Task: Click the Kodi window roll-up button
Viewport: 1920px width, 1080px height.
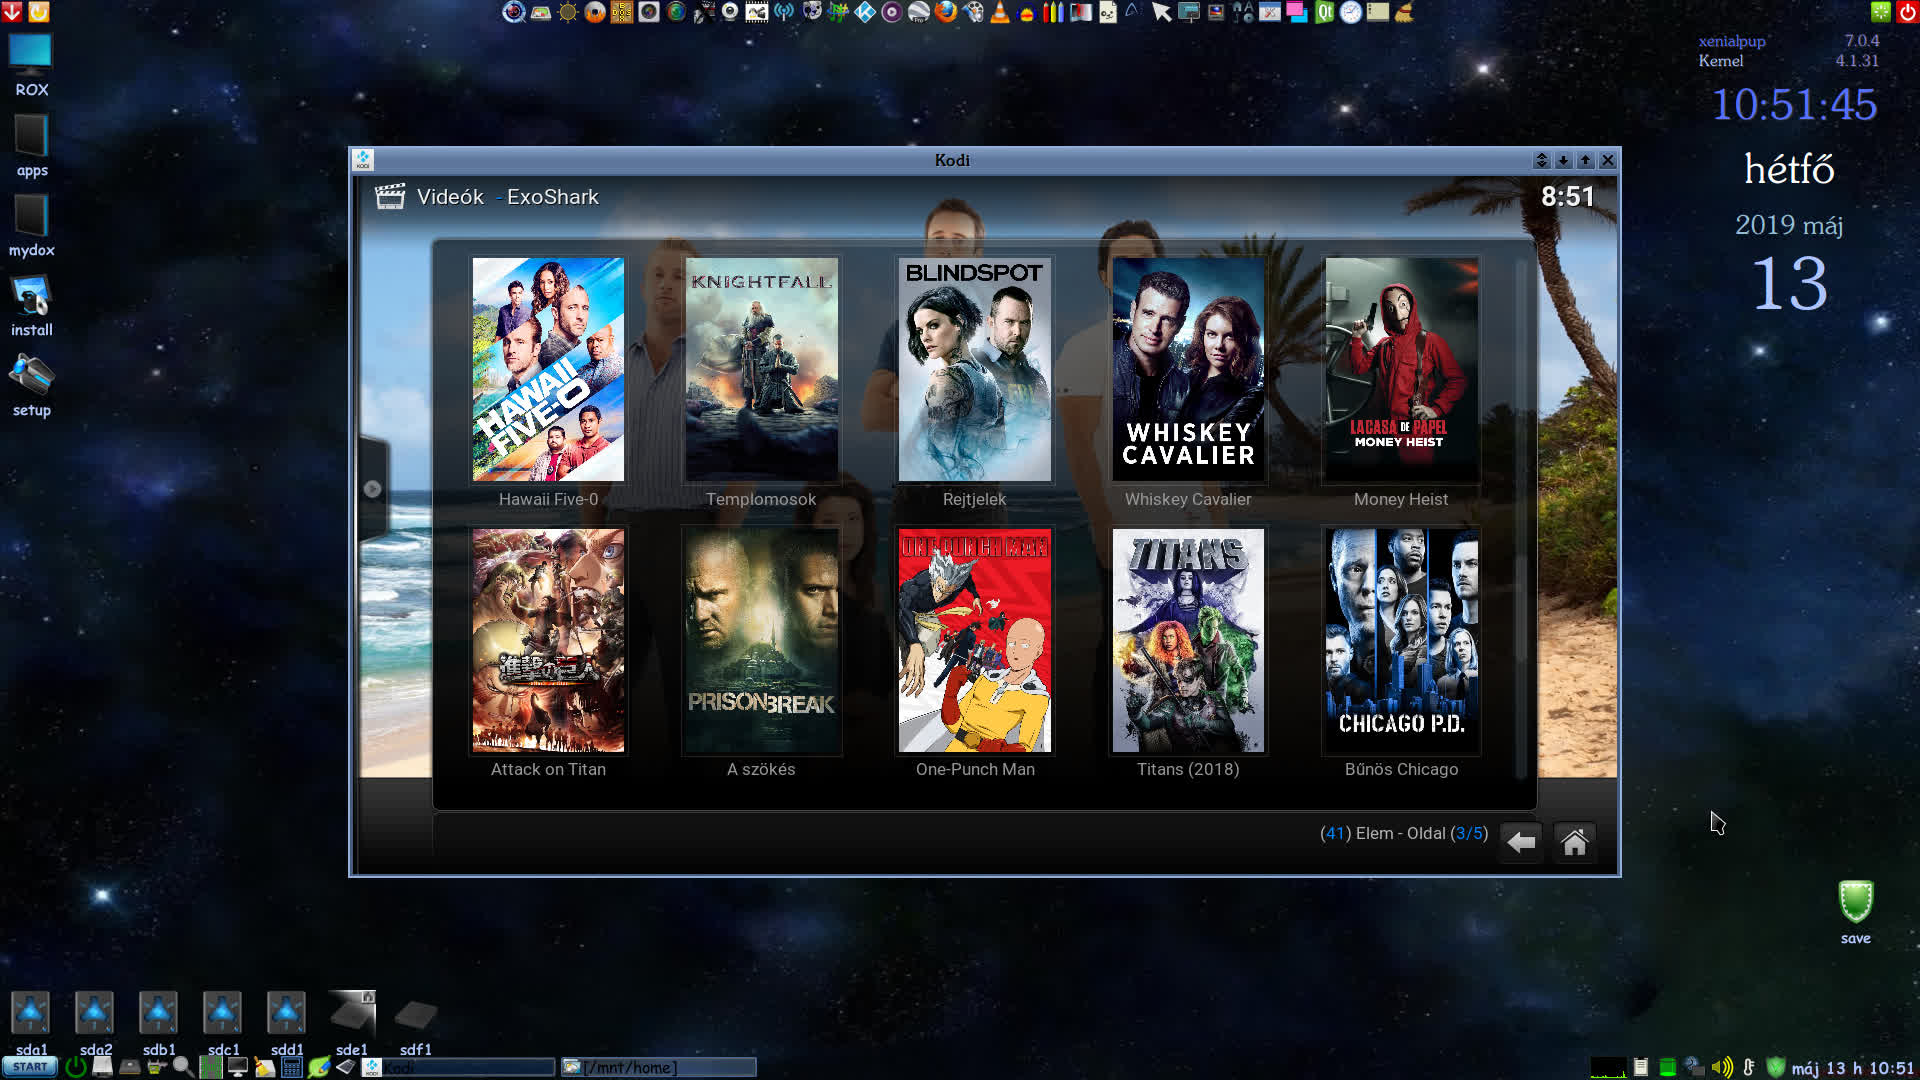Action: coord(1541,160)
